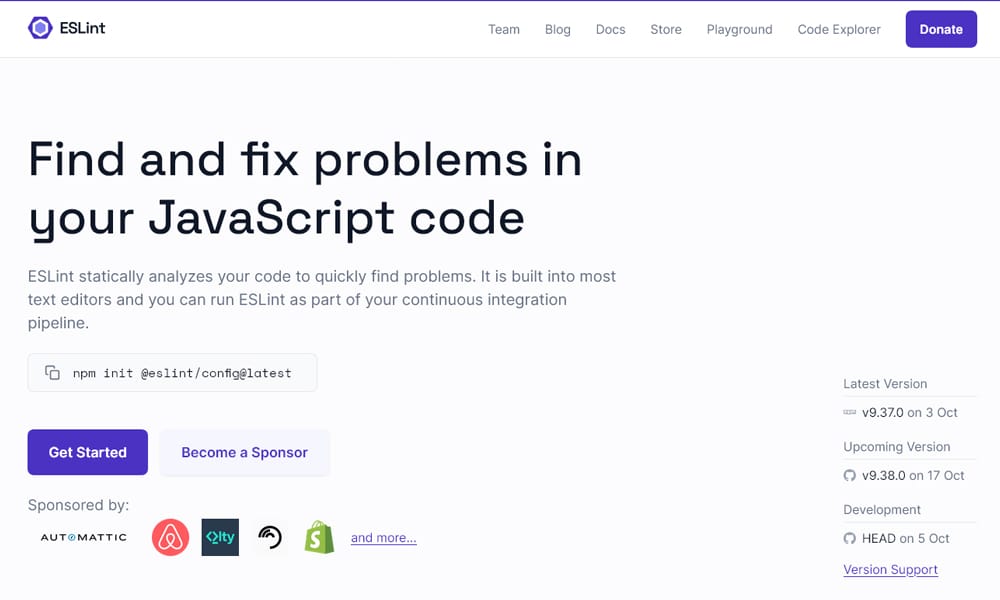Go to the Blog nav item
Screen dimensions: 1000x600
(x=558, y=29)
